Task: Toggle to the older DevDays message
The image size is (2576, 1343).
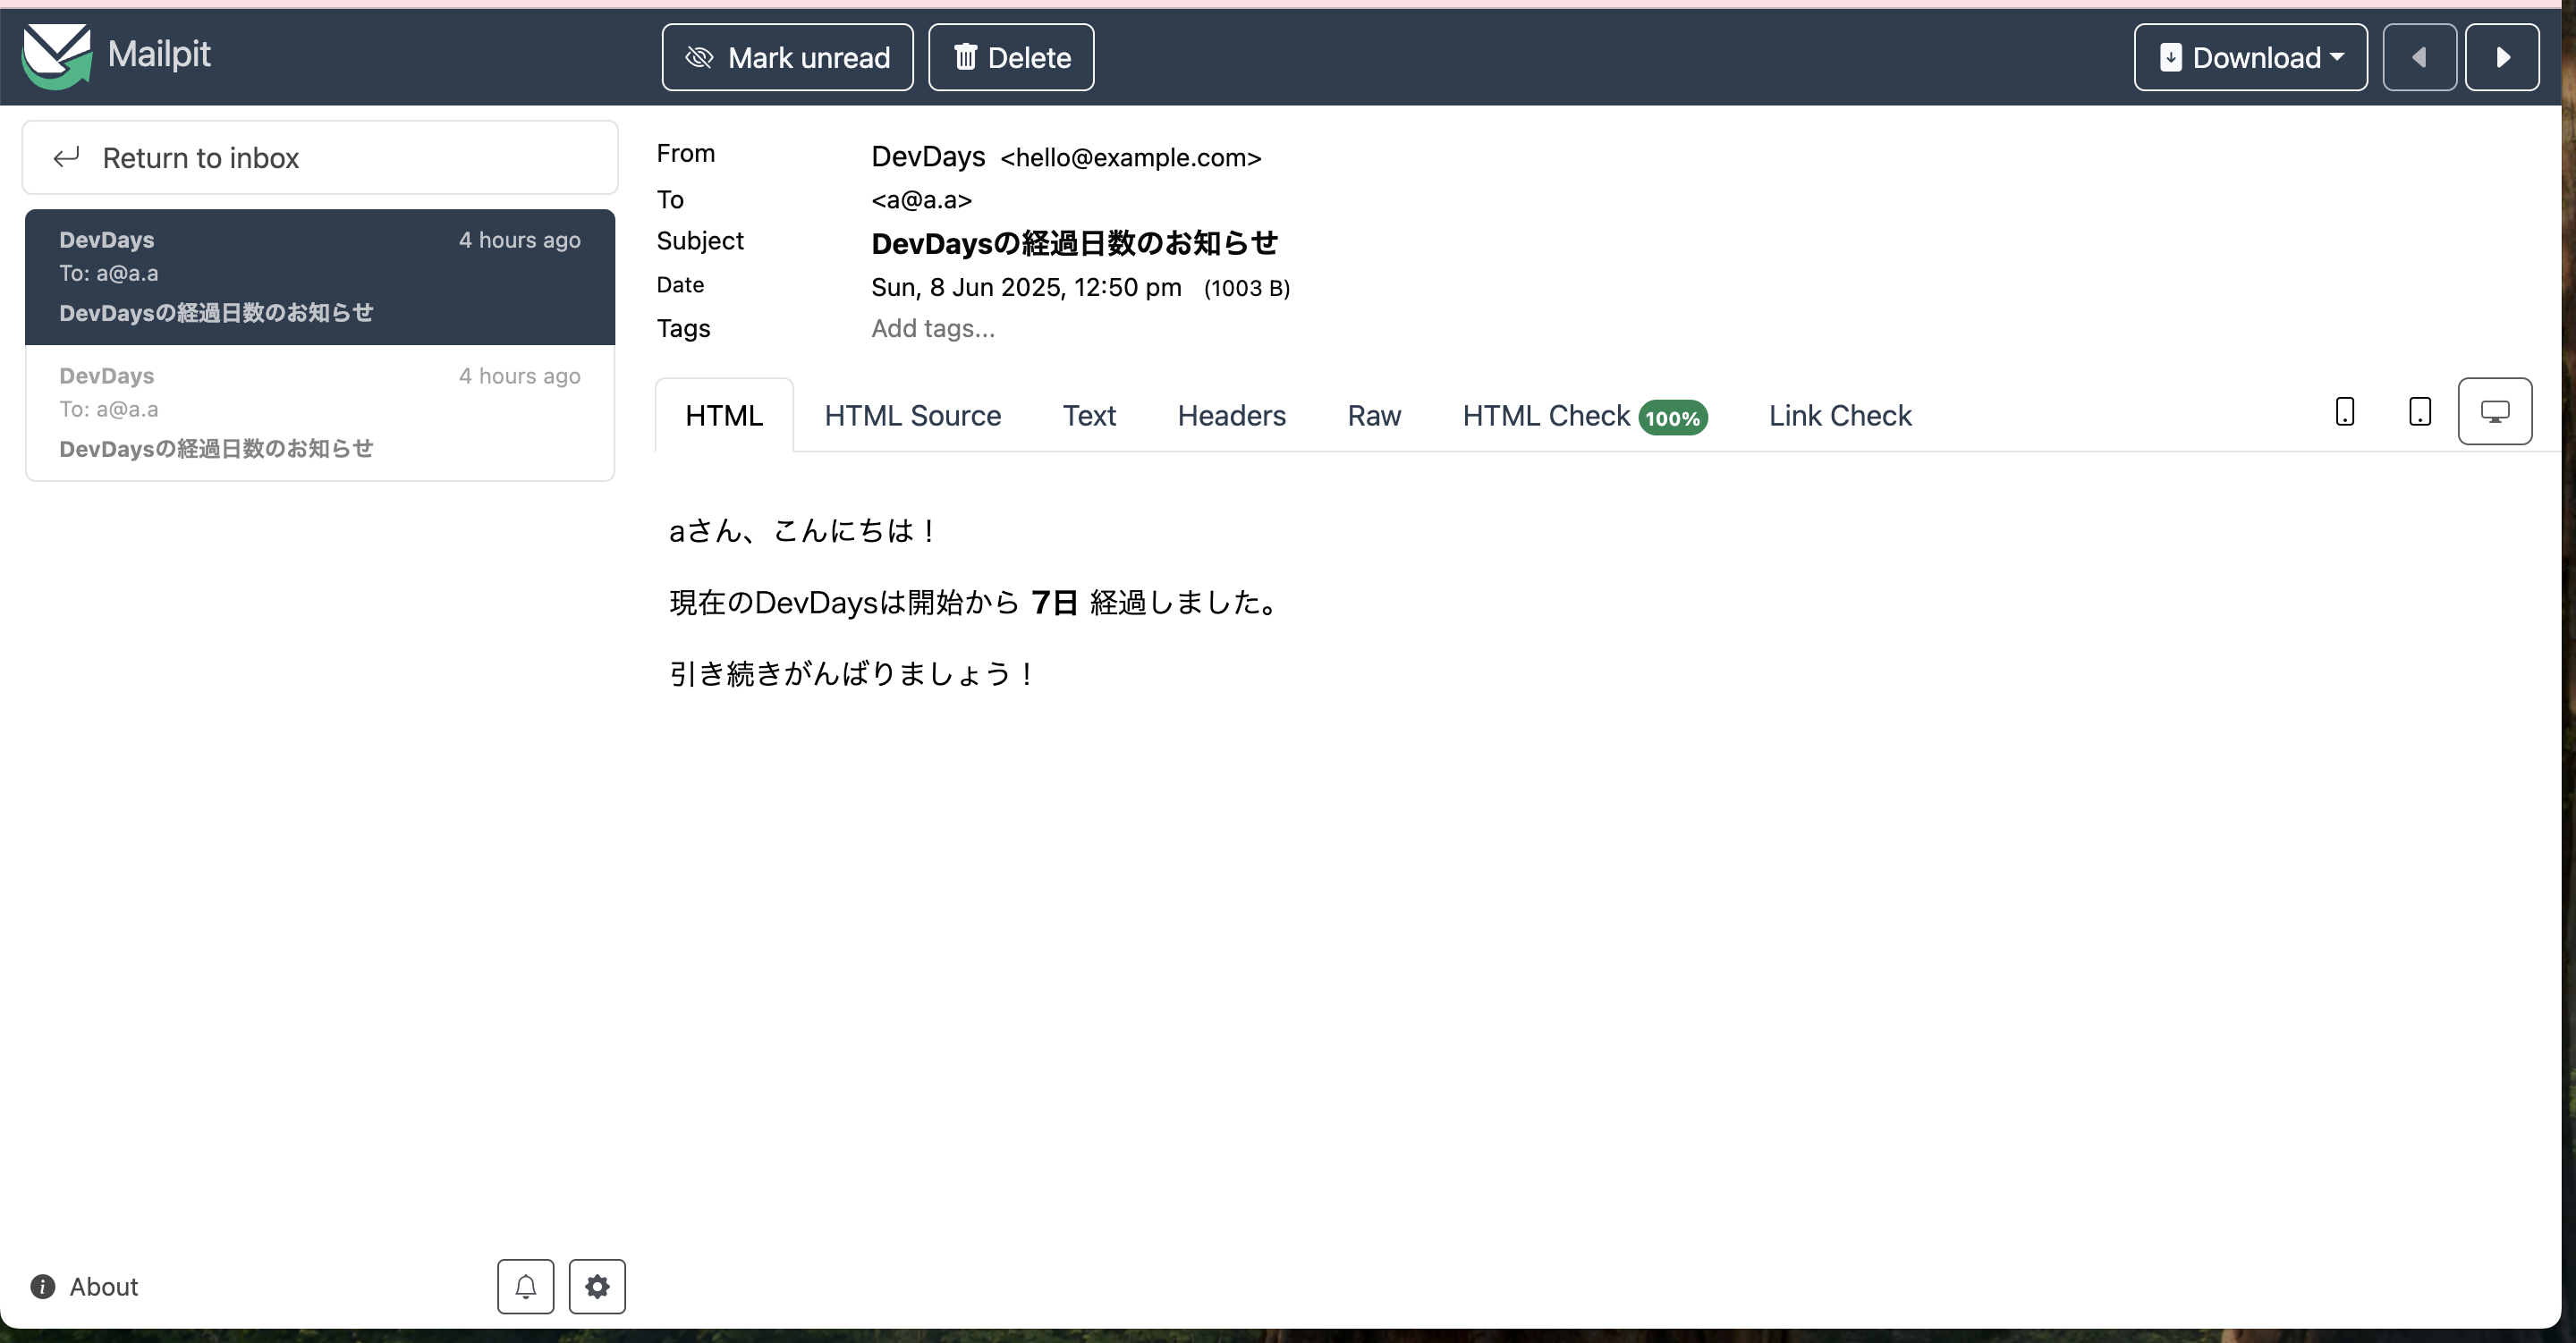Action: click(x=319, y=412)
